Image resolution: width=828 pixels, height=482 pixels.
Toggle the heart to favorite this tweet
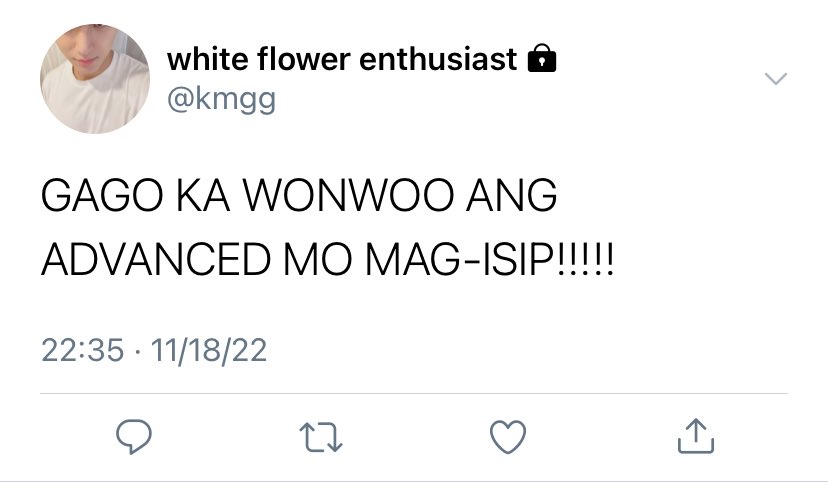[x=508, y=437]
